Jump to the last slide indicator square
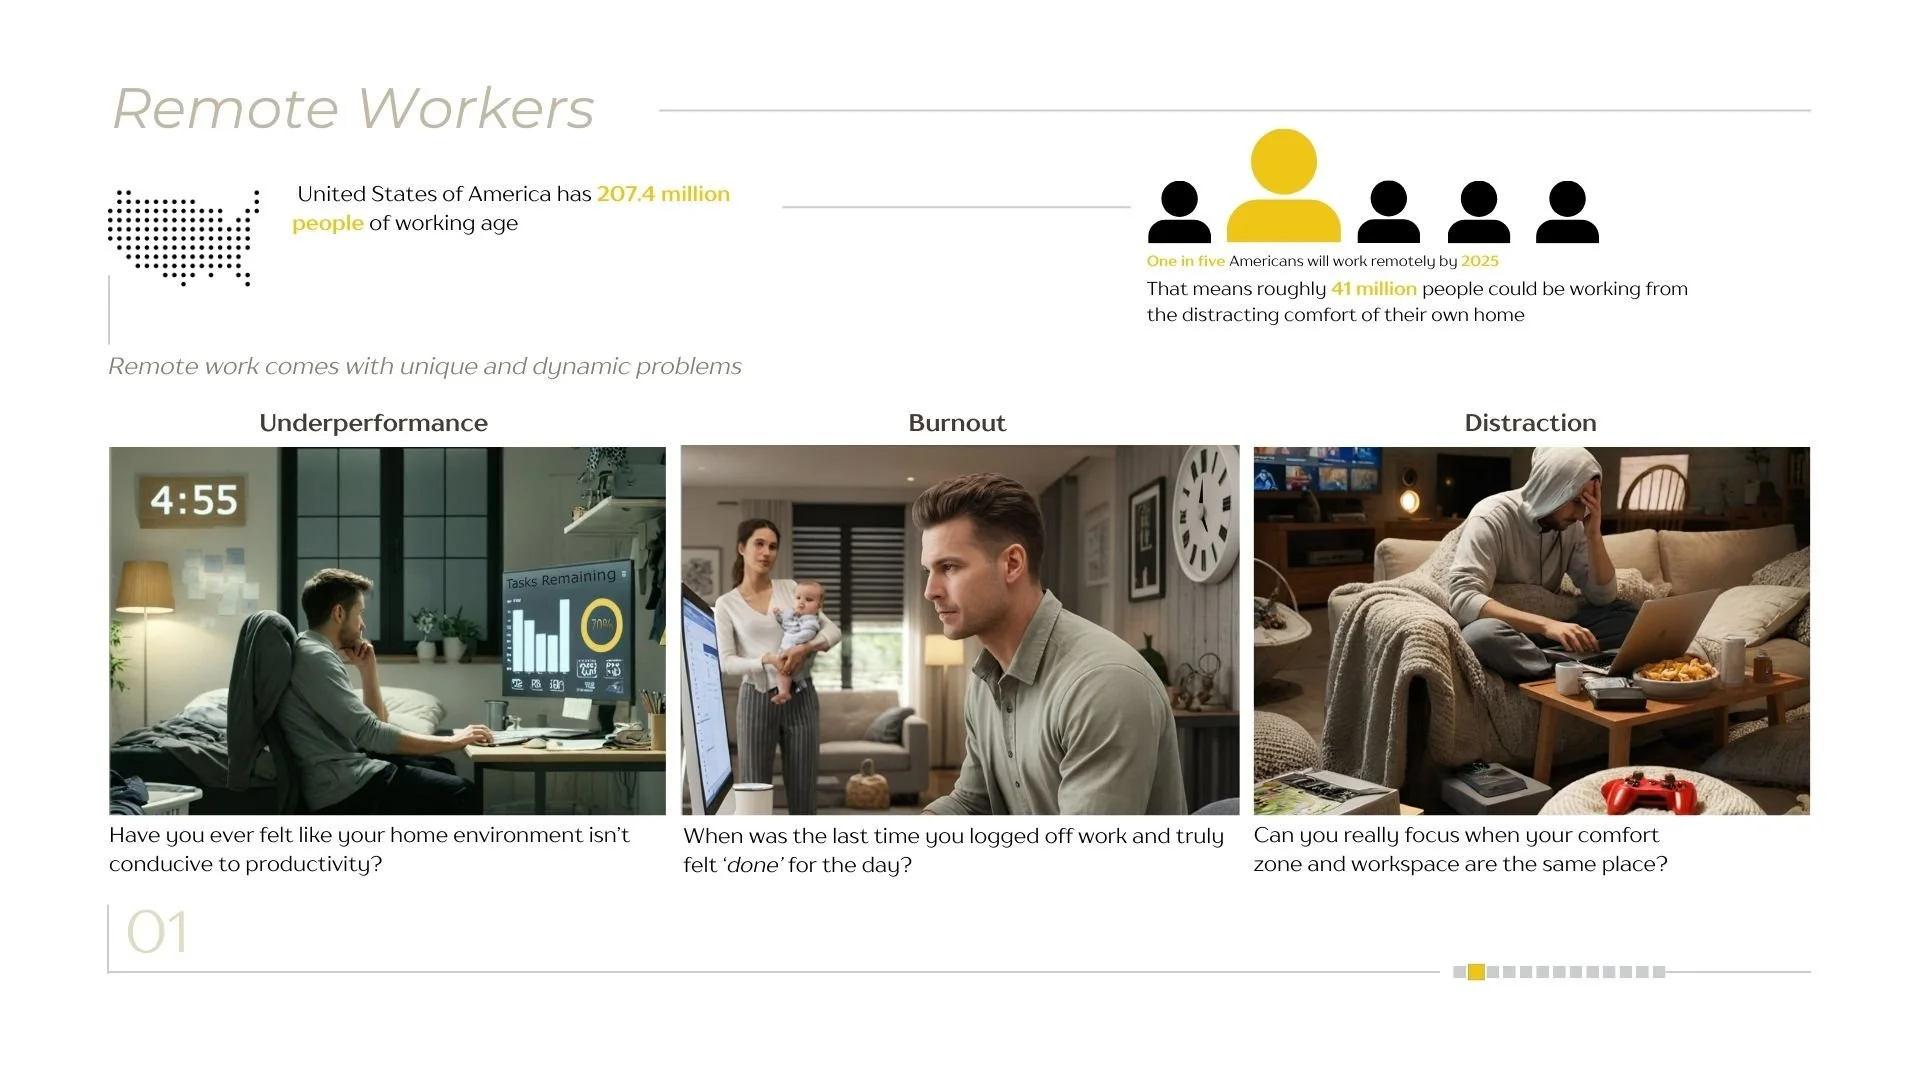Image resolution: width=1920 pixels, height=1080 pixels. click(x=1659, y=972)
